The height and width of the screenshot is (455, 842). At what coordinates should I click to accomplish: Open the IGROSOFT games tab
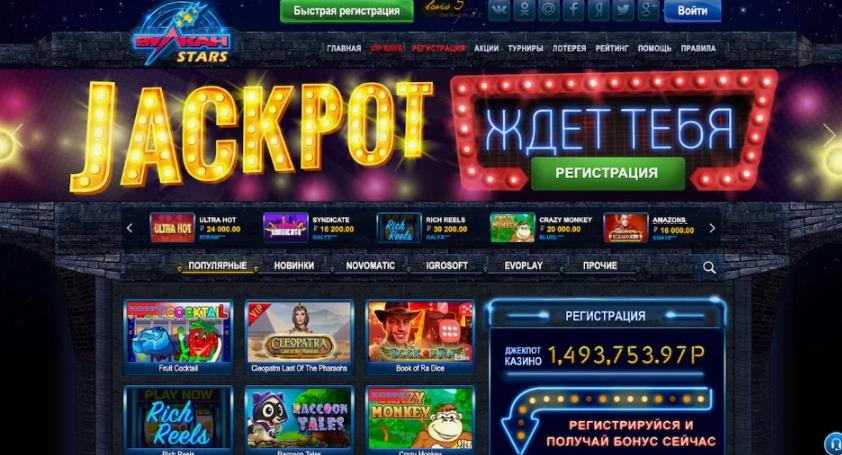pos(447,266)
